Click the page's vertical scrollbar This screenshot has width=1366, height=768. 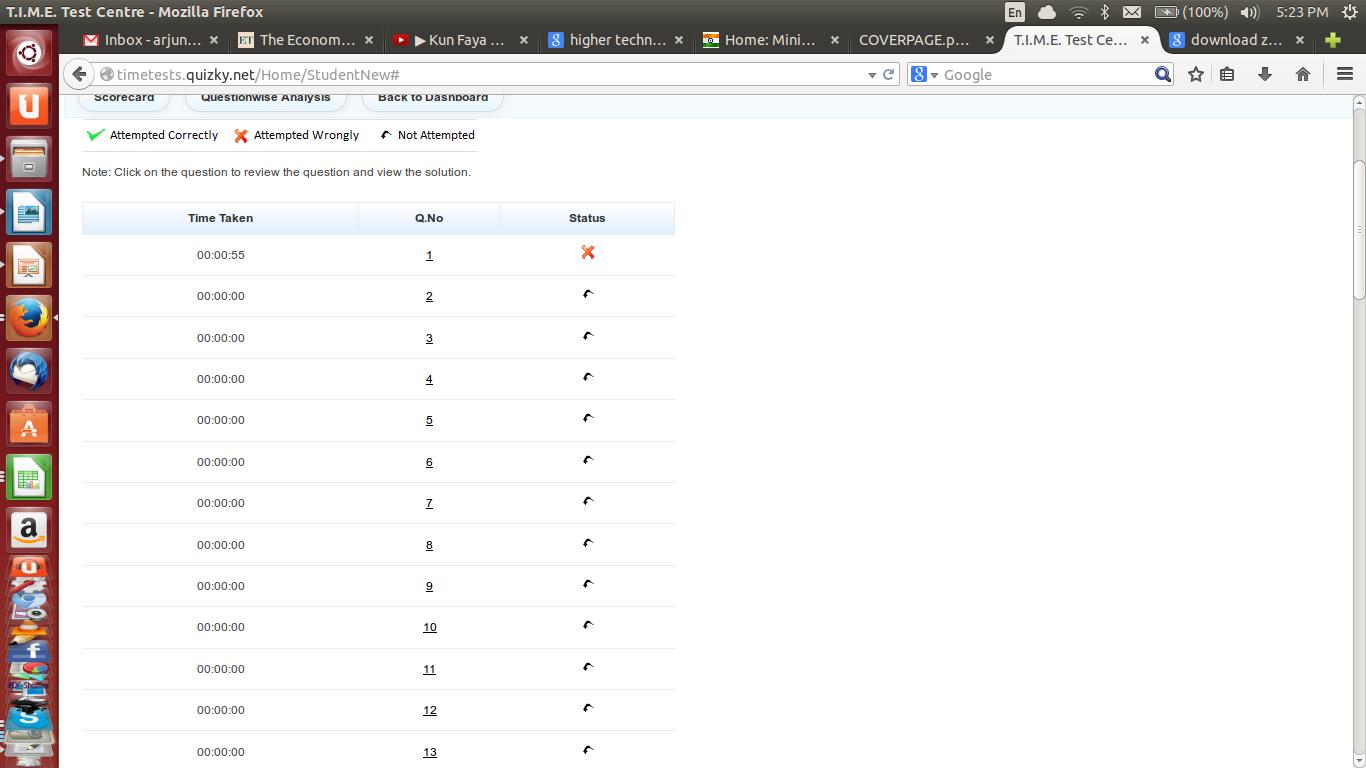1358,230
